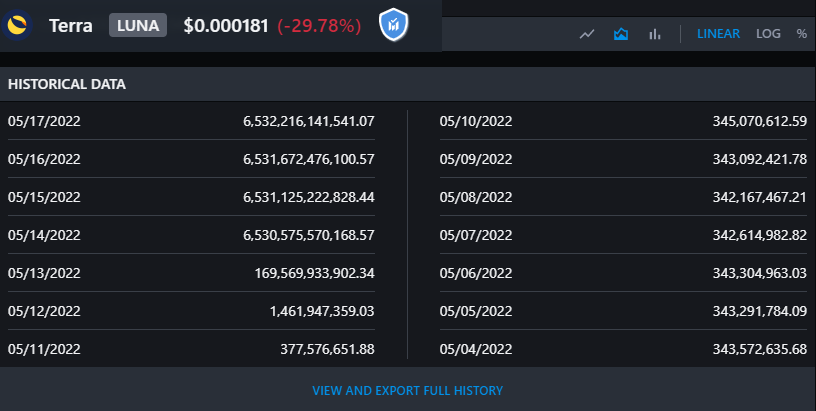Viewport: 816px width, 411px height.
Task: Click the Terra coin name
Action: 71,25
